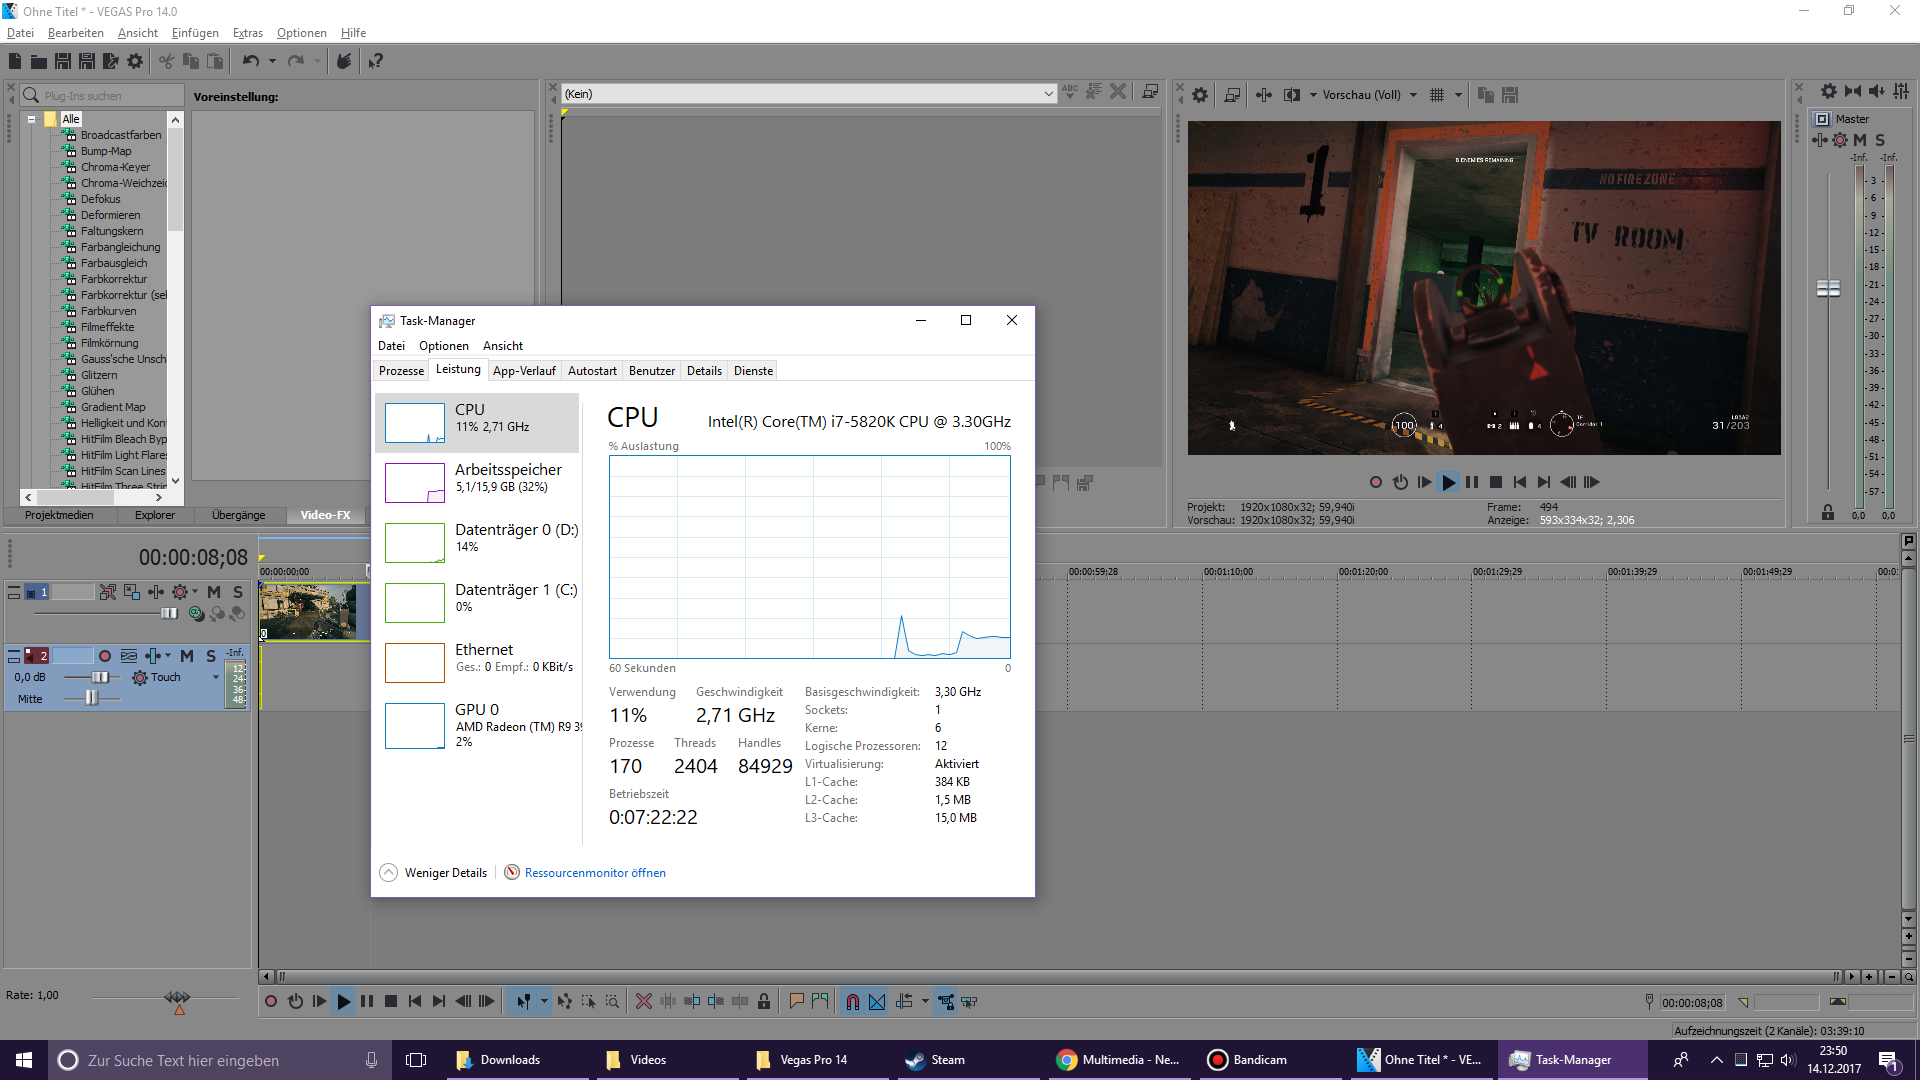Click the video preview settings gear icon

[x=1200, y=95]
